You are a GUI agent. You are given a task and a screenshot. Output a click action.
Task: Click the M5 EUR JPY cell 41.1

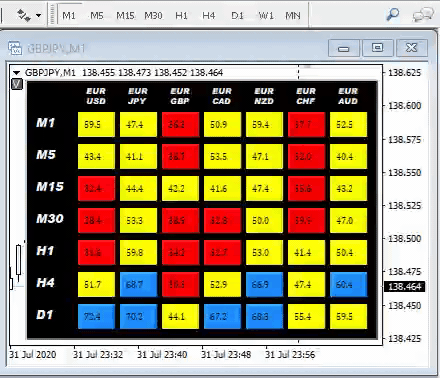[138, 156]
